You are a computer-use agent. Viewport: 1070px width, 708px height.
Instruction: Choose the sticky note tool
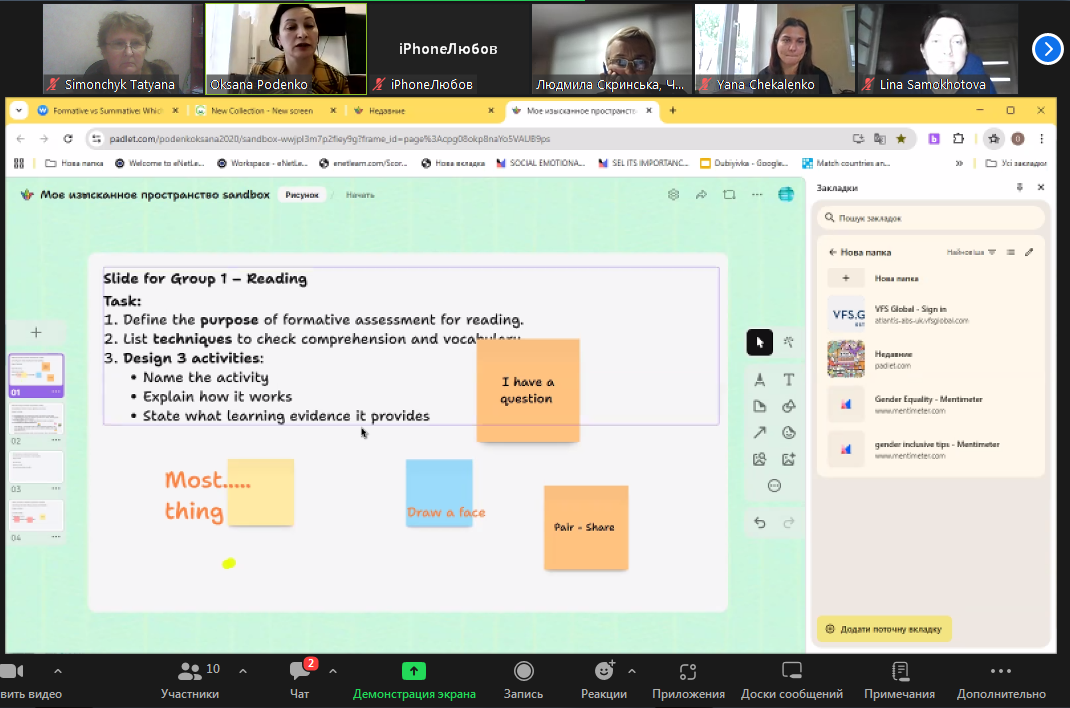(760, 406)
